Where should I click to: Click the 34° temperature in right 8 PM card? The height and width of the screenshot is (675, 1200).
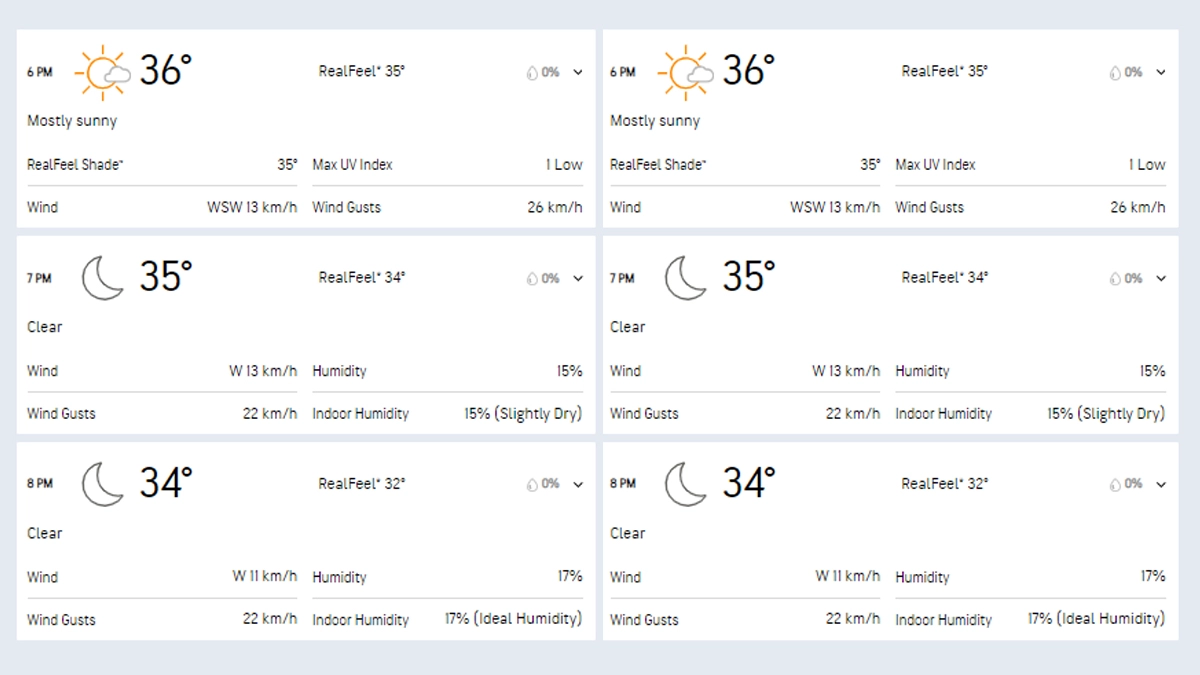748,483
